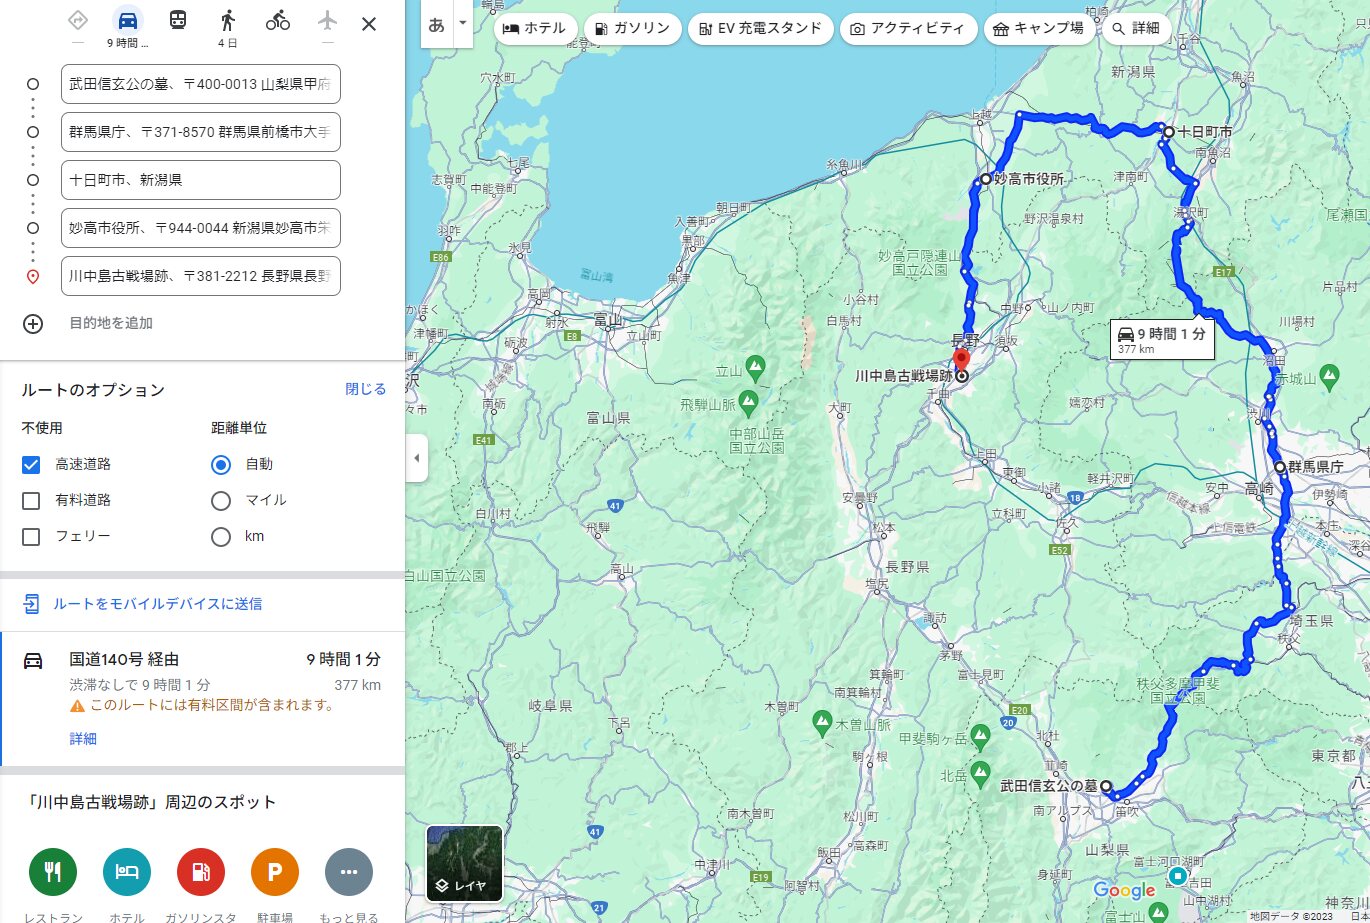Uncheck the 高速道路 avoid option
This screenshot has width=1370, height=923.
click(x=31, y=464)
